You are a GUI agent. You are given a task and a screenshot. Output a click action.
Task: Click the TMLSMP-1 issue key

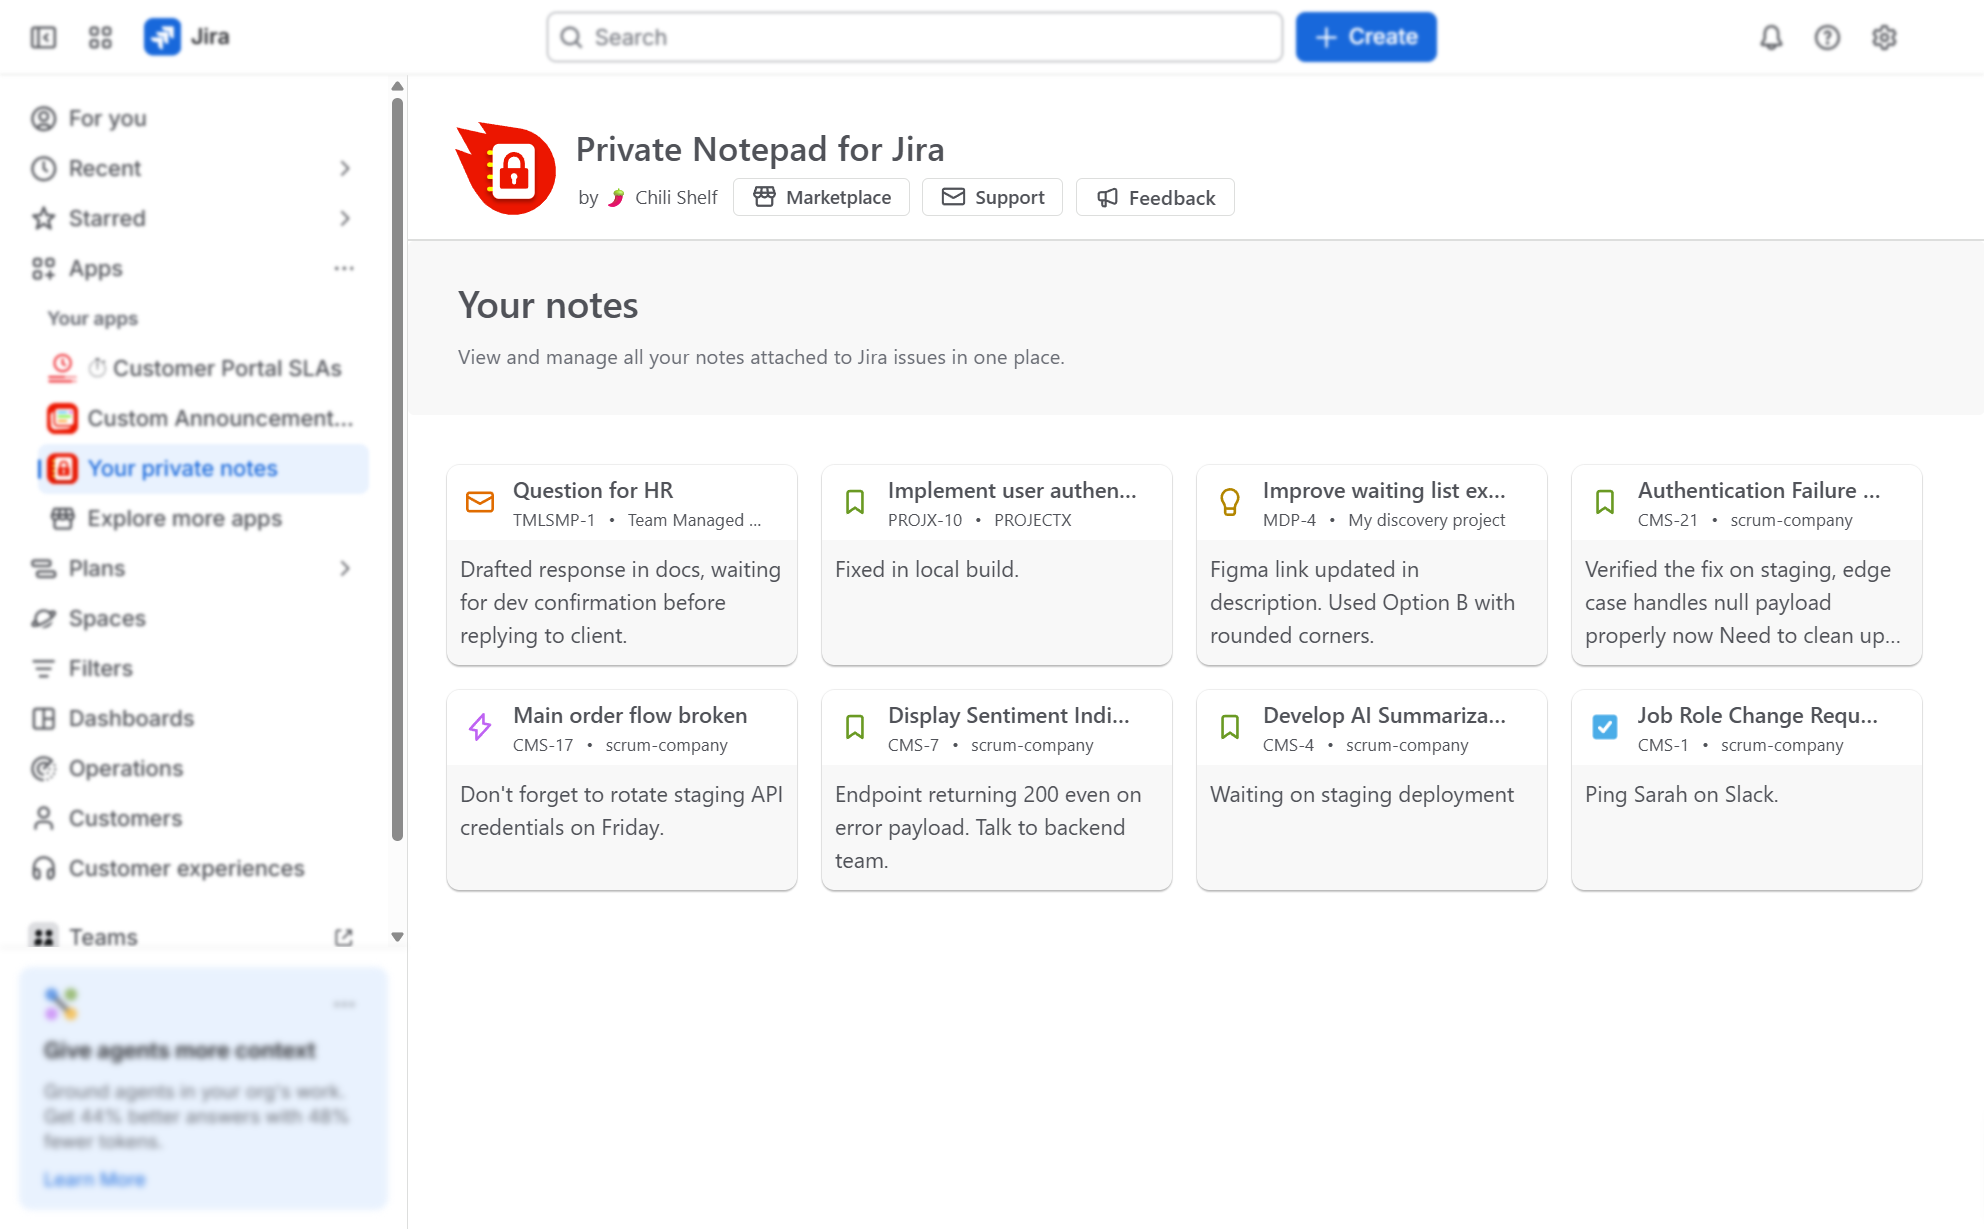point(554,520)
